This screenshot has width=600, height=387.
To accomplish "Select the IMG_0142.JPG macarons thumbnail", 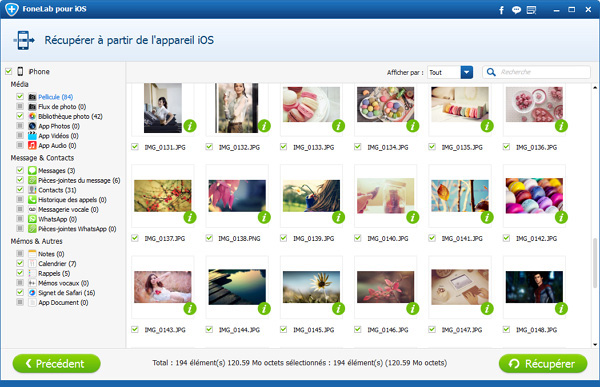I will click(x=534, y=196).
